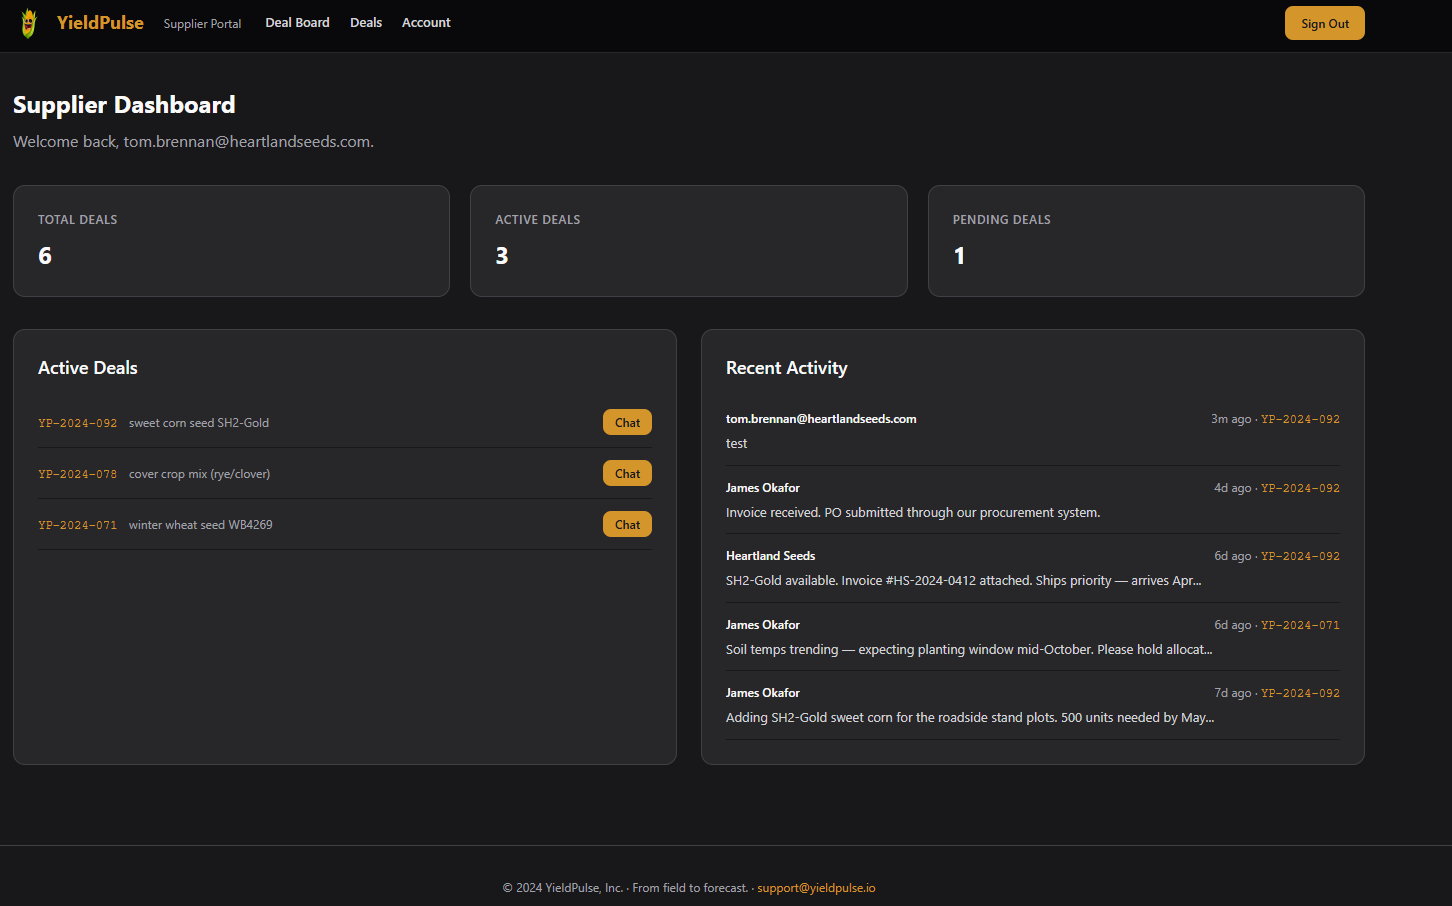Select the Active Deals stat card
This screenshot has height=906, width=1452.
pos(688,241)
